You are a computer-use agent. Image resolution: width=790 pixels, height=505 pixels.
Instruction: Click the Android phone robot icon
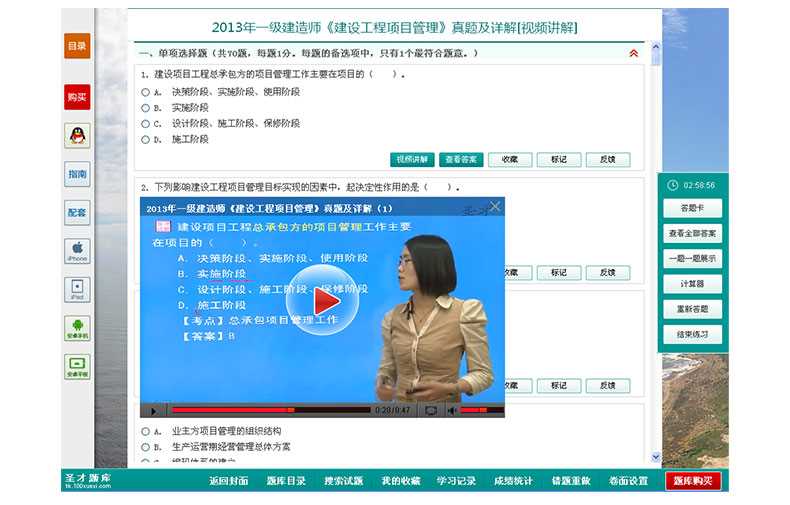[x=77, y=328]
